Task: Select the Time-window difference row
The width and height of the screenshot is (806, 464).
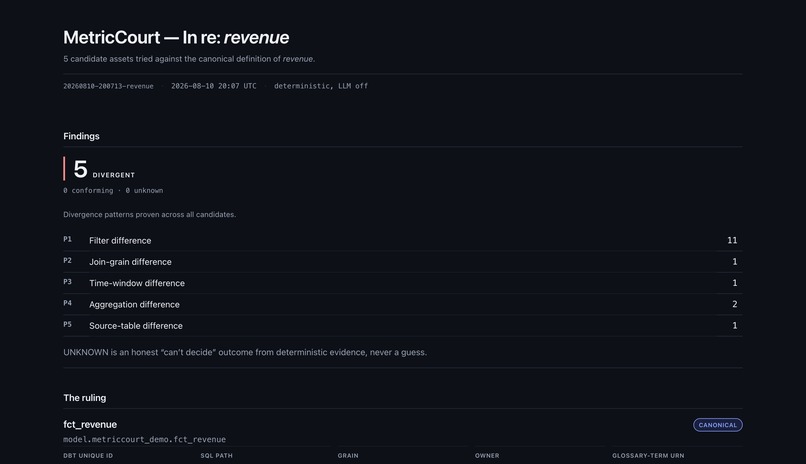Action: (402, 283)
